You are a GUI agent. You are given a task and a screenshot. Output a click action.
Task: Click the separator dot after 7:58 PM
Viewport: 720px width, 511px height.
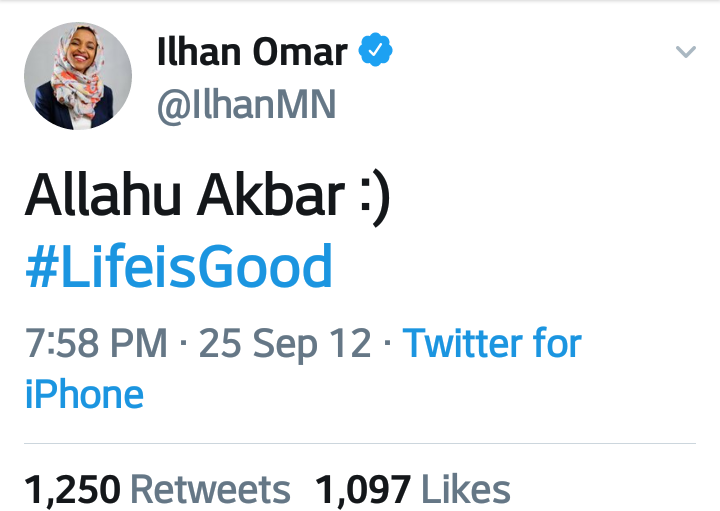tap(183, 345)
